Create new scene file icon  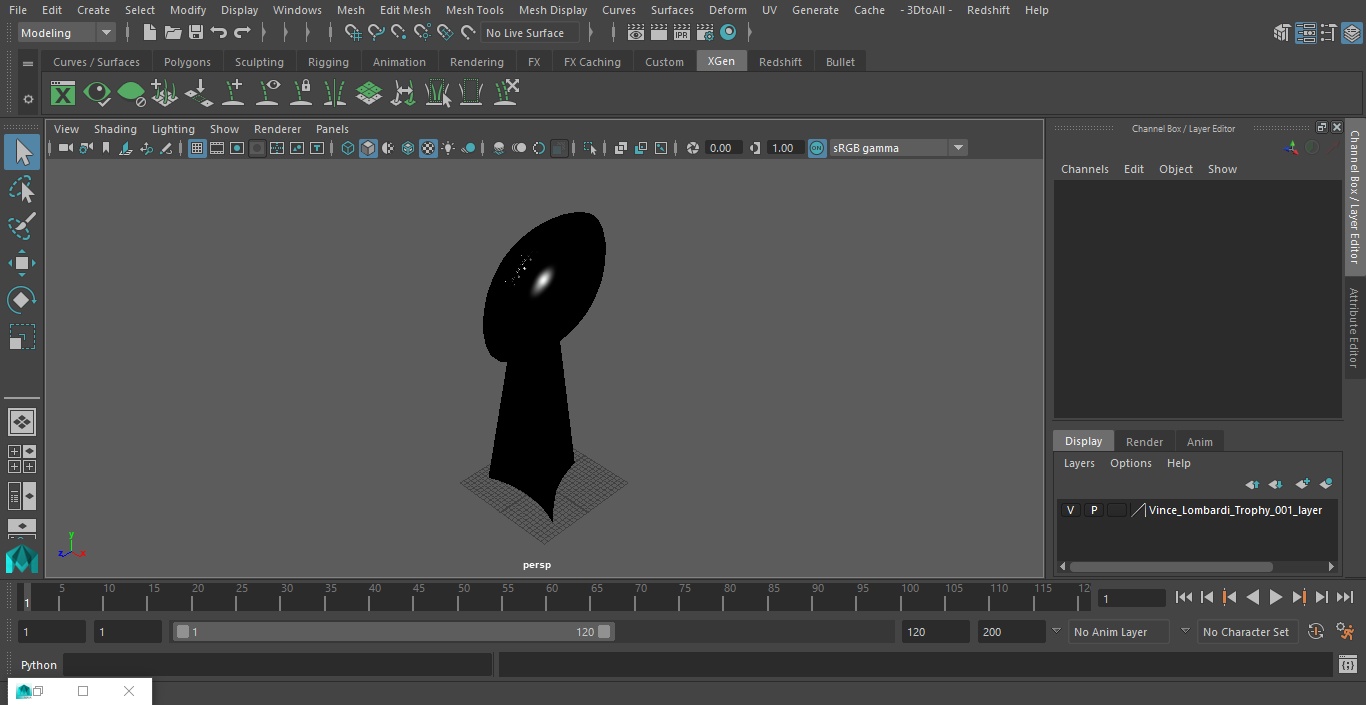149,33
